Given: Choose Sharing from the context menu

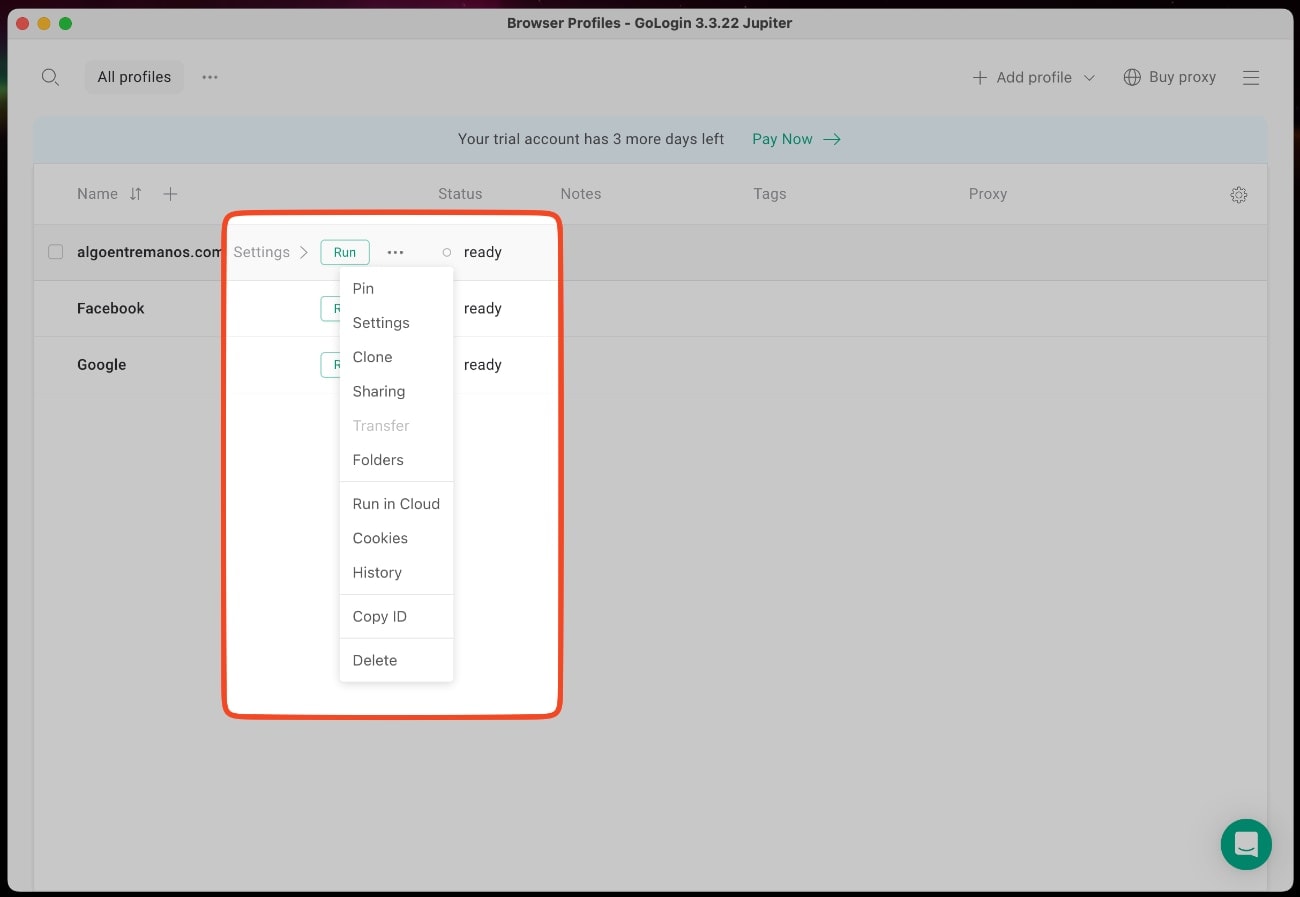Looking at the screenshot, I should tap(396, 391).
